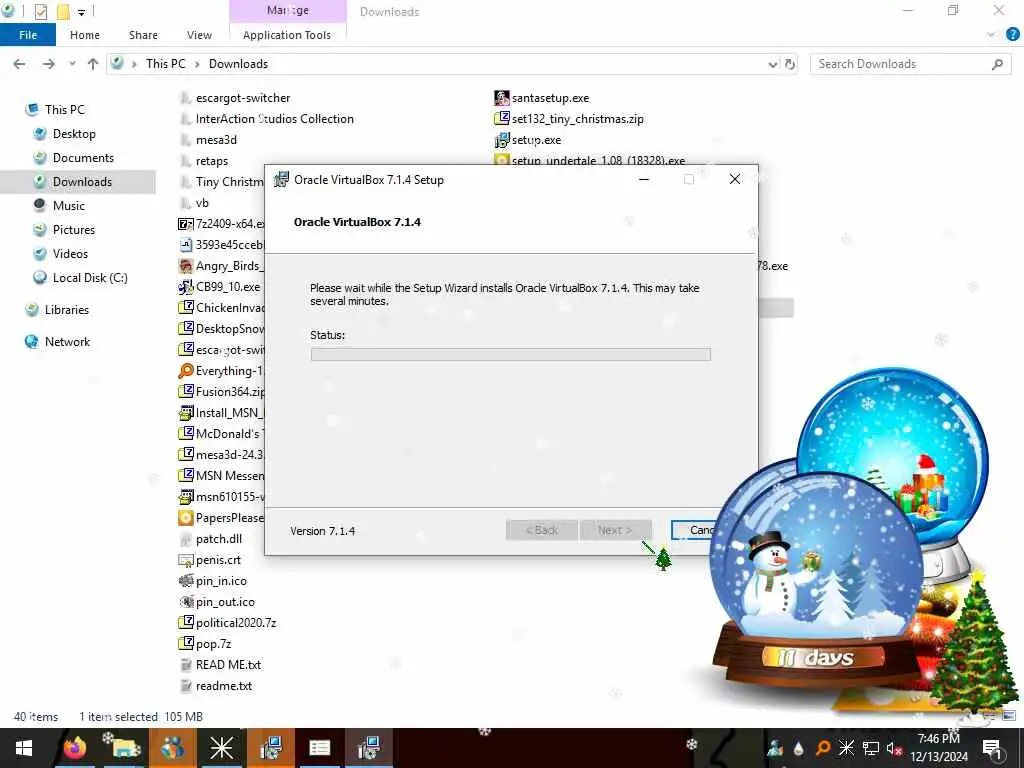Navigate forward with the right arrow

click(x=49, y=64)
